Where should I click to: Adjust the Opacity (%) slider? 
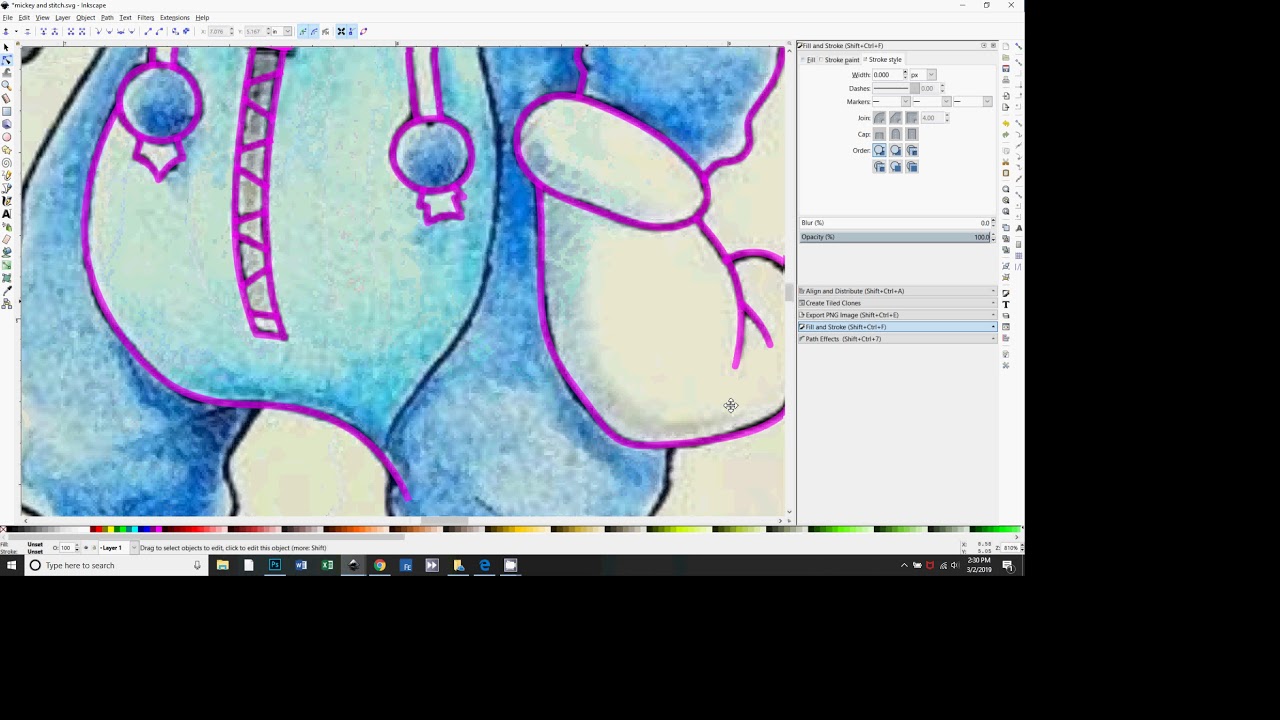coord(896,237)
